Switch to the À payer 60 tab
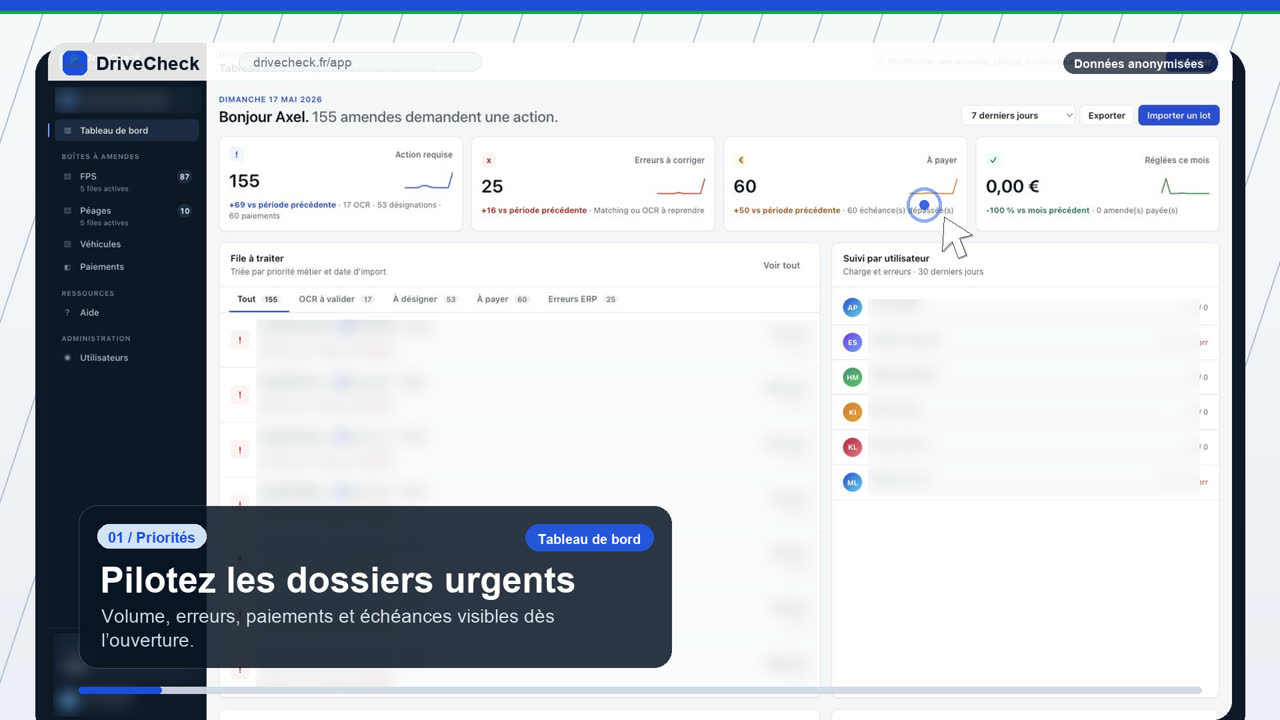 pos(503,299)
